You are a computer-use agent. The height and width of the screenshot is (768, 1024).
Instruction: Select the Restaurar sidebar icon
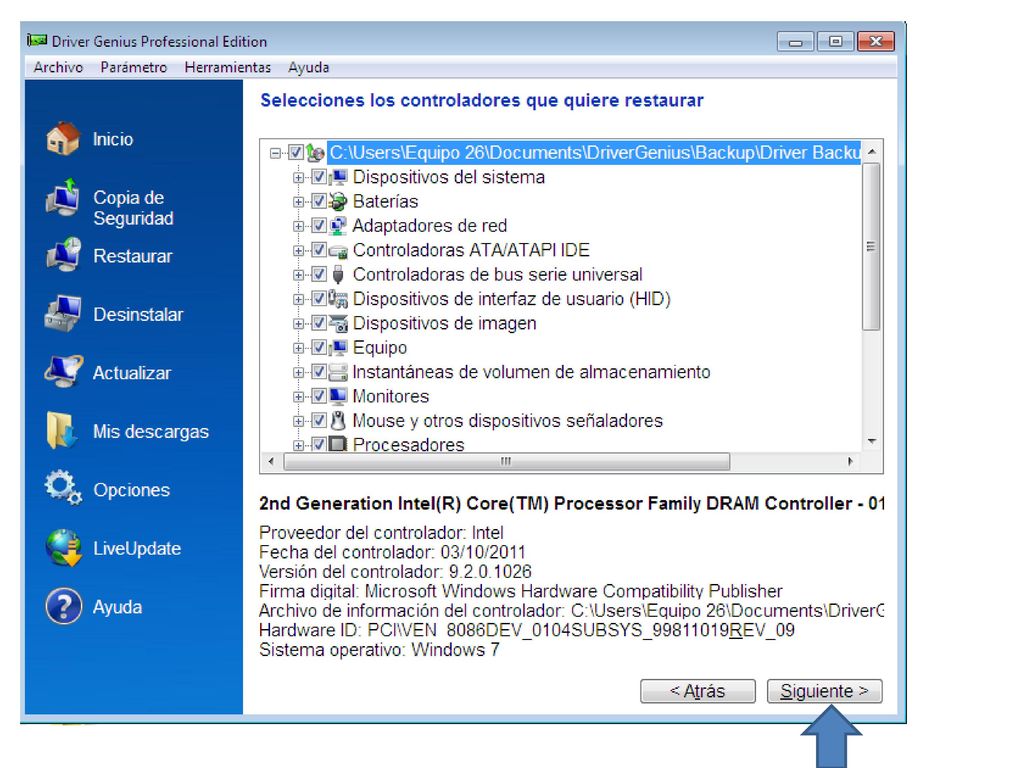[x=63, y=255]
